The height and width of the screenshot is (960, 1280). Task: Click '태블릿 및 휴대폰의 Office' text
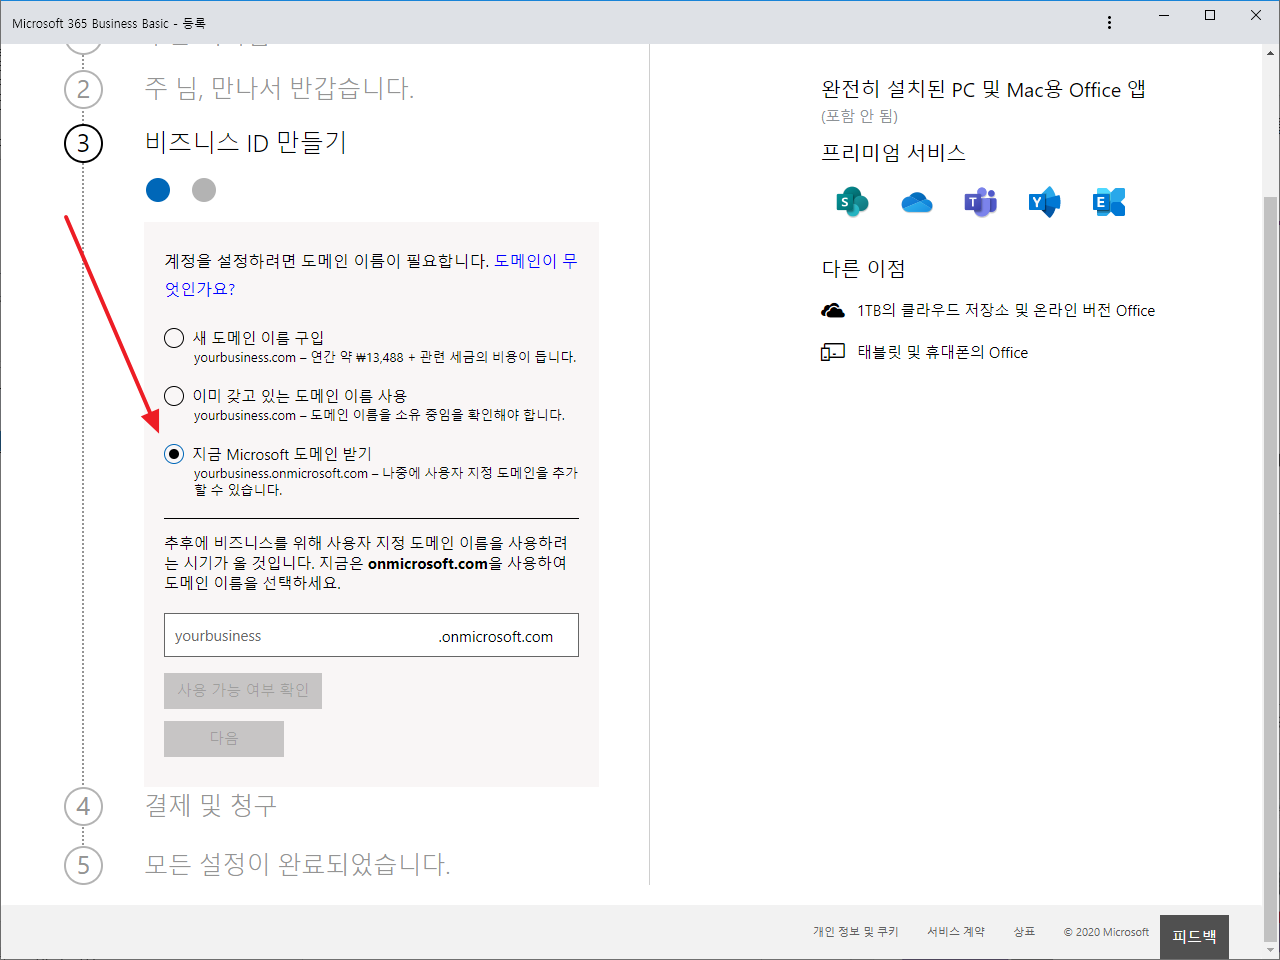coord(943,353)
